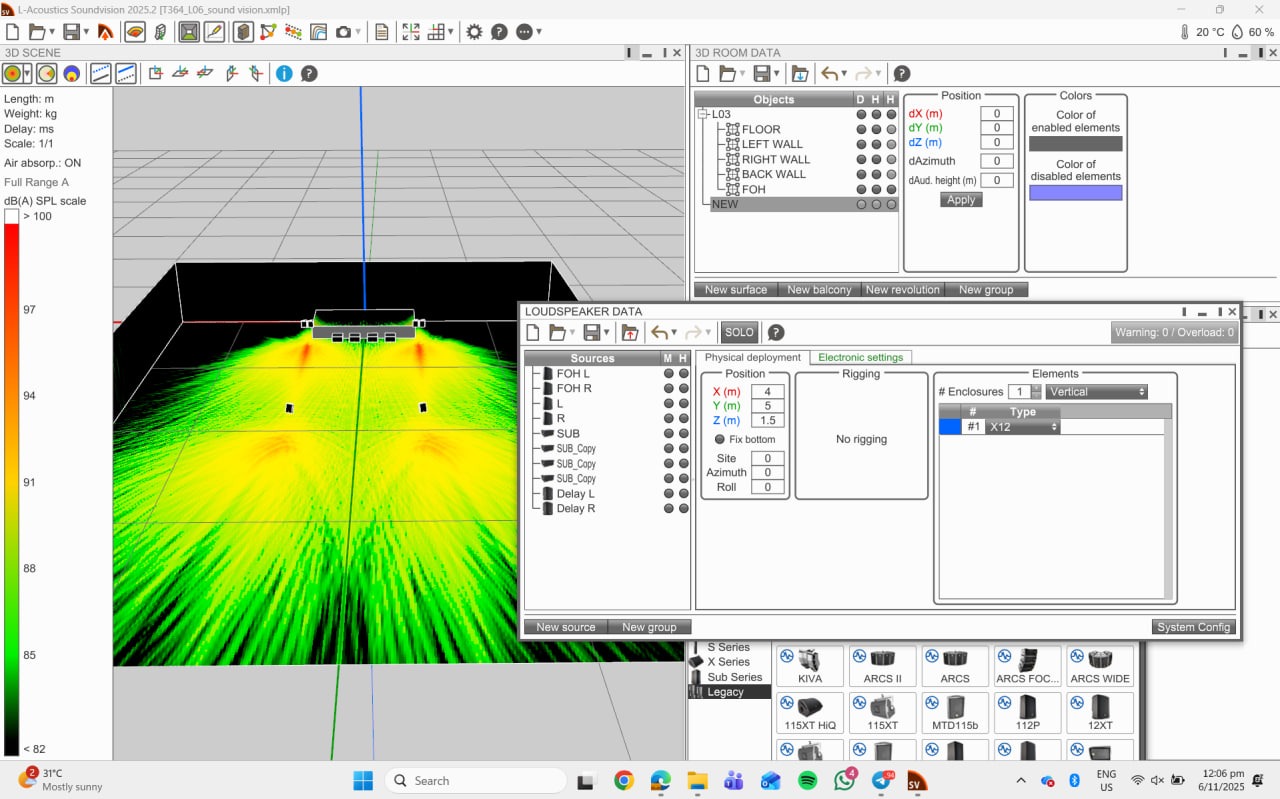
Task: Open the report document icon in main toolbar
Action: click(382, 32)
